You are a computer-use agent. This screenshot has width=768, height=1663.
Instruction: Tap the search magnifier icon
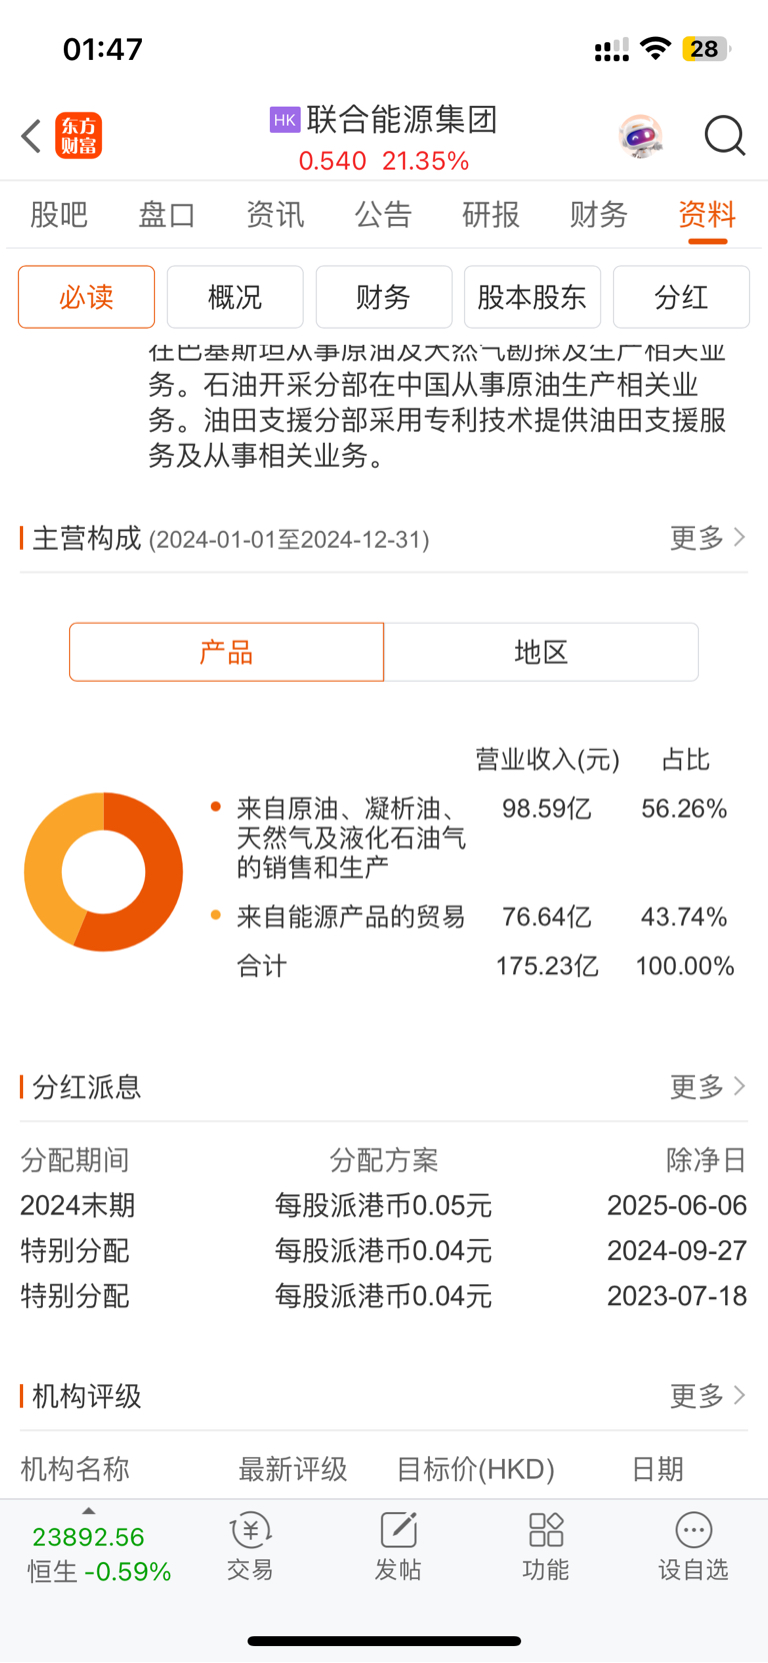click(x=725, y=136)
